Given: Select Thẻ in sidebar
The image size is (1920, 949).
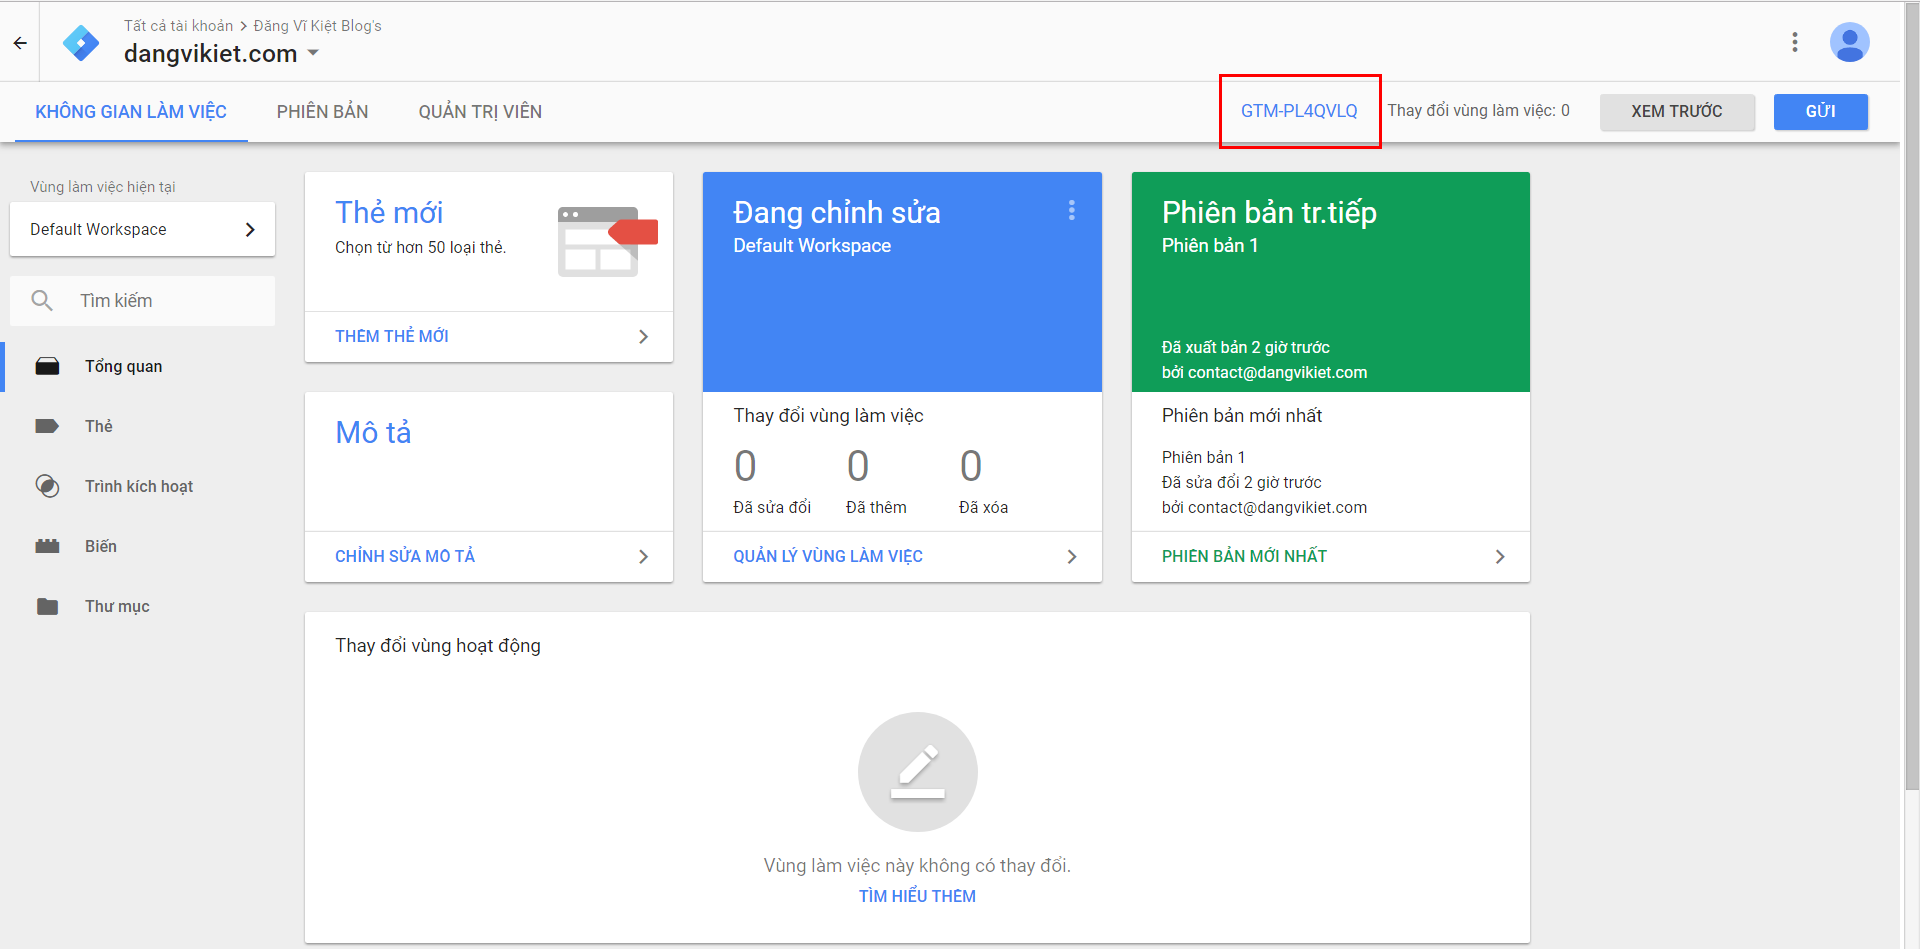Looking at the screenshot, I should point(98,426).
